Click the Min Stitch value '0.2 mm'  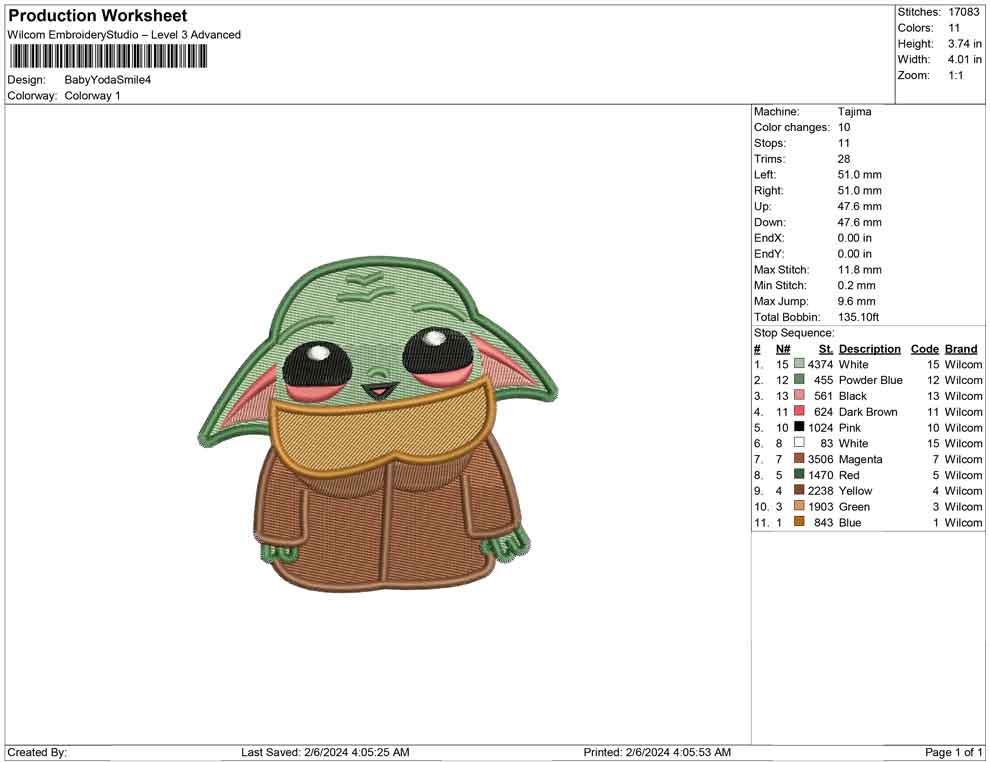[x=856, y=285]
